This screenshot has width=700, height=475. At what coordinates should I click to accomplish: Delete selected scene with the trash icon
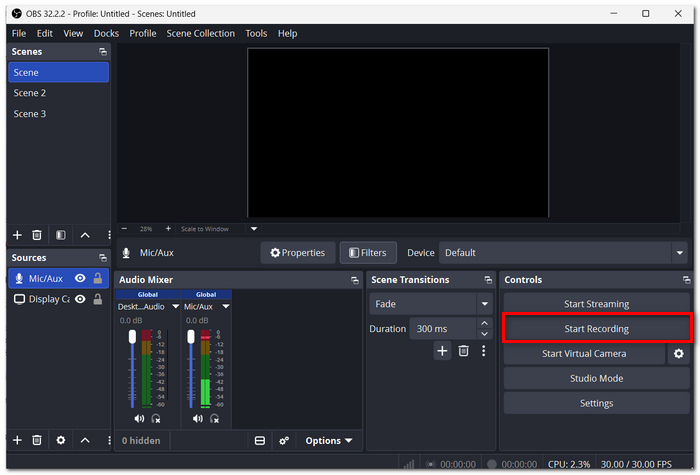(37, 235)
